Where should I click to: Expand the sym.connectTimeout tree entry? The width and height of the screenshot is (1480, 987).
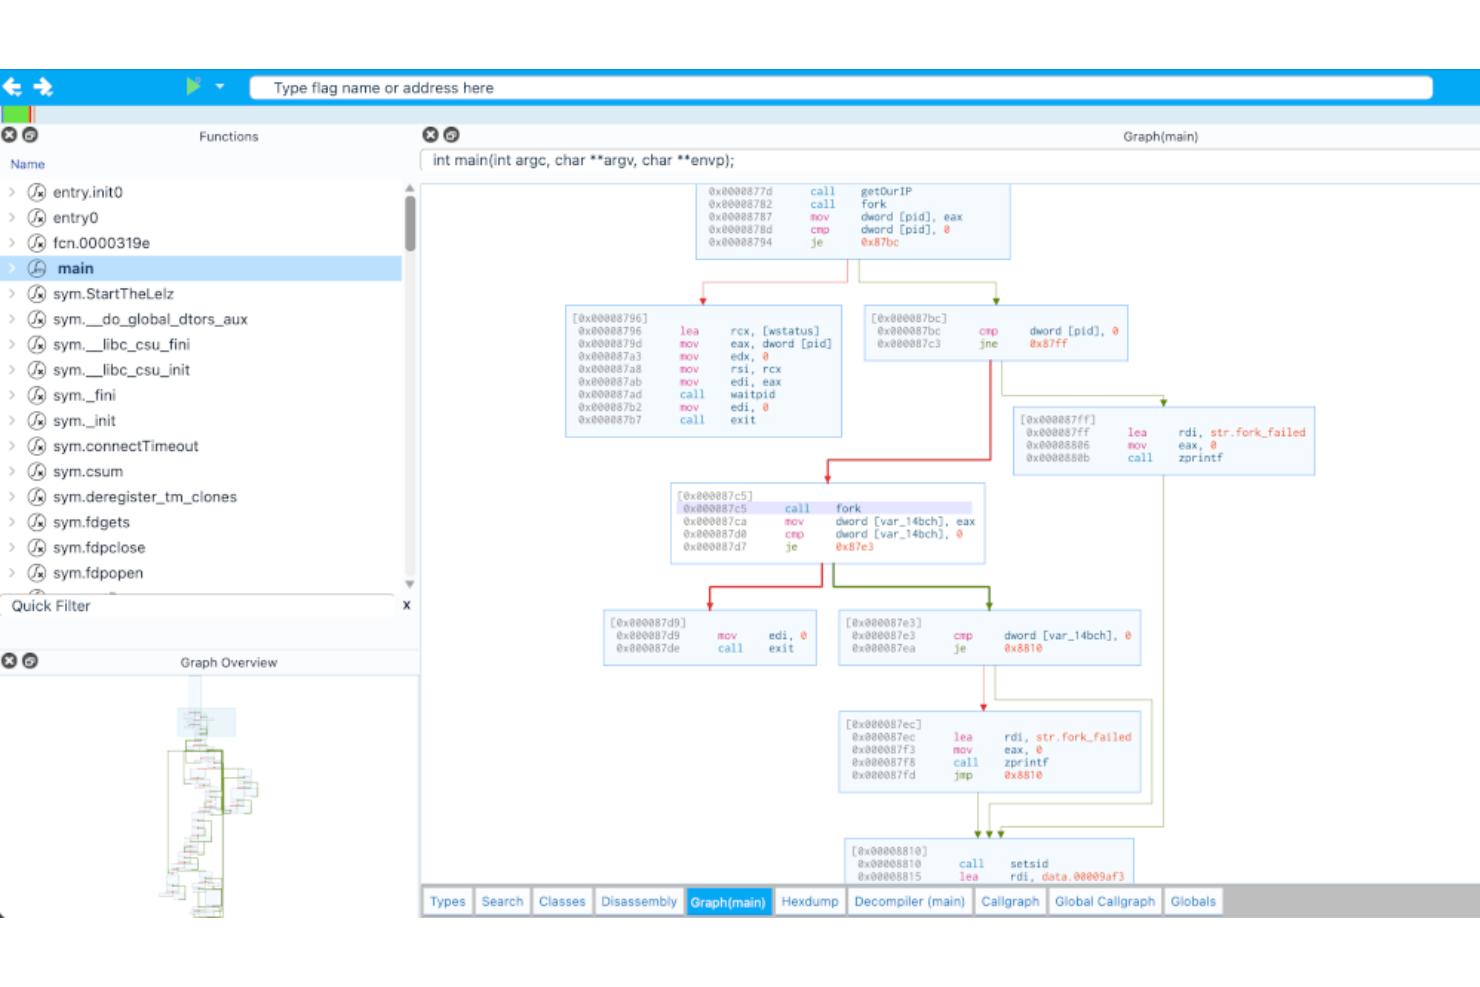click(x=12, y=446)
